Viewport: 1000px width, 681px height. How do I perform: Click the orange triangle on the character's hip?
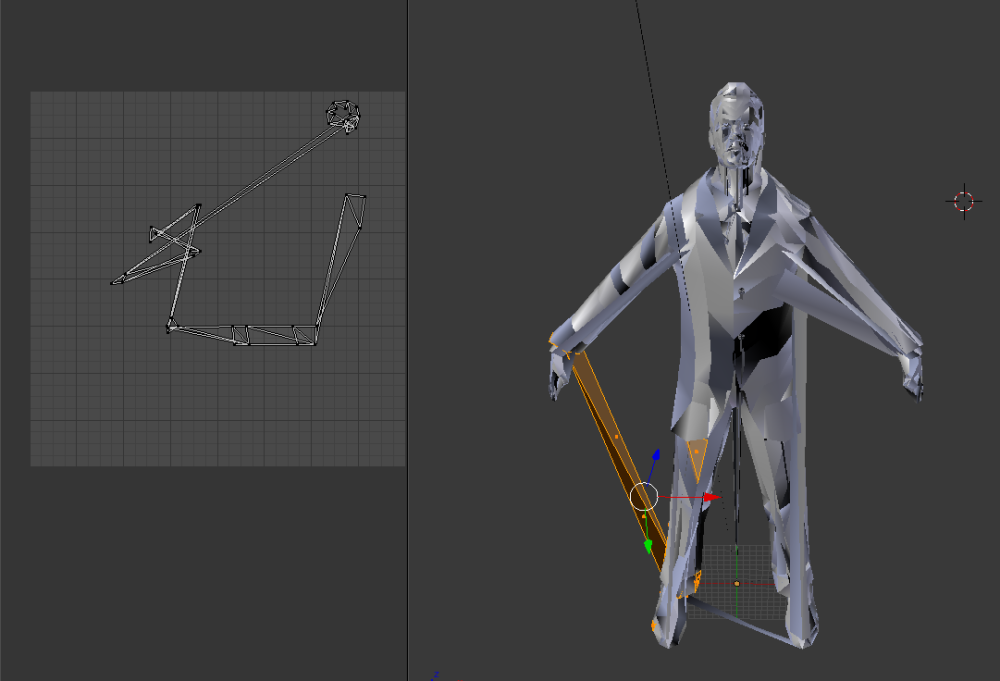(695, 450)
